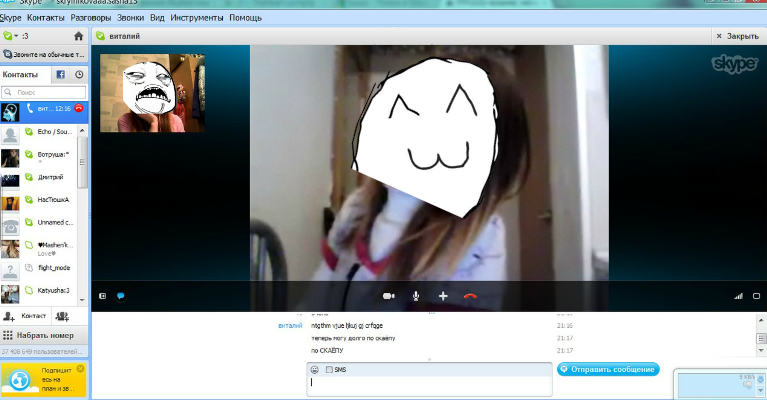Screen dimensions: 767x400
Task: Select the active call entry вит... 12:16
Action: [x=44, y=111]
